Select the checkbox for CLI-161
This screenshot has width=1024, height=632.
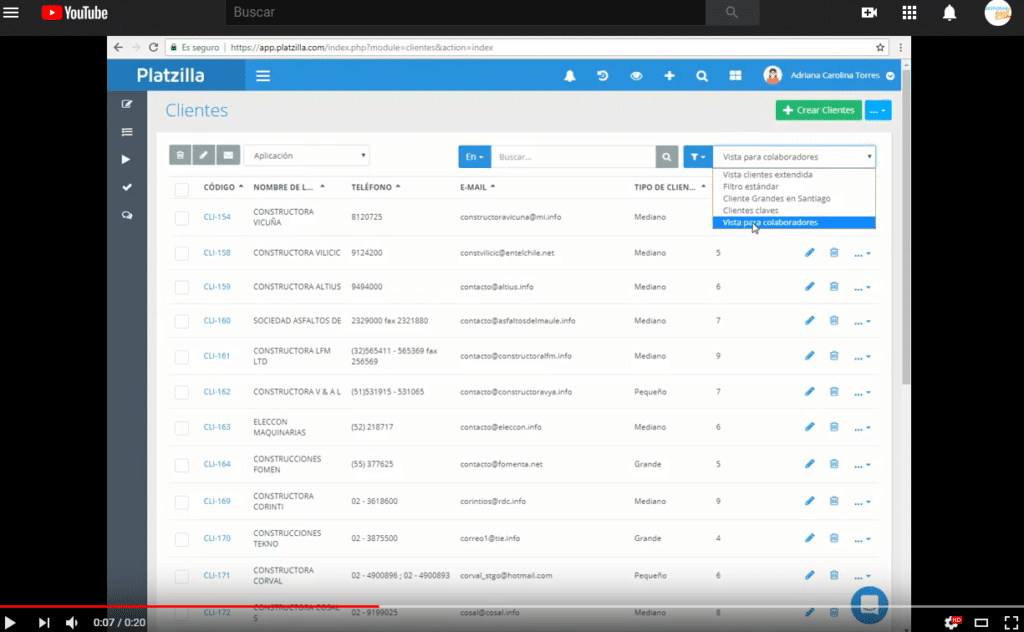click(x=182, y=357)
